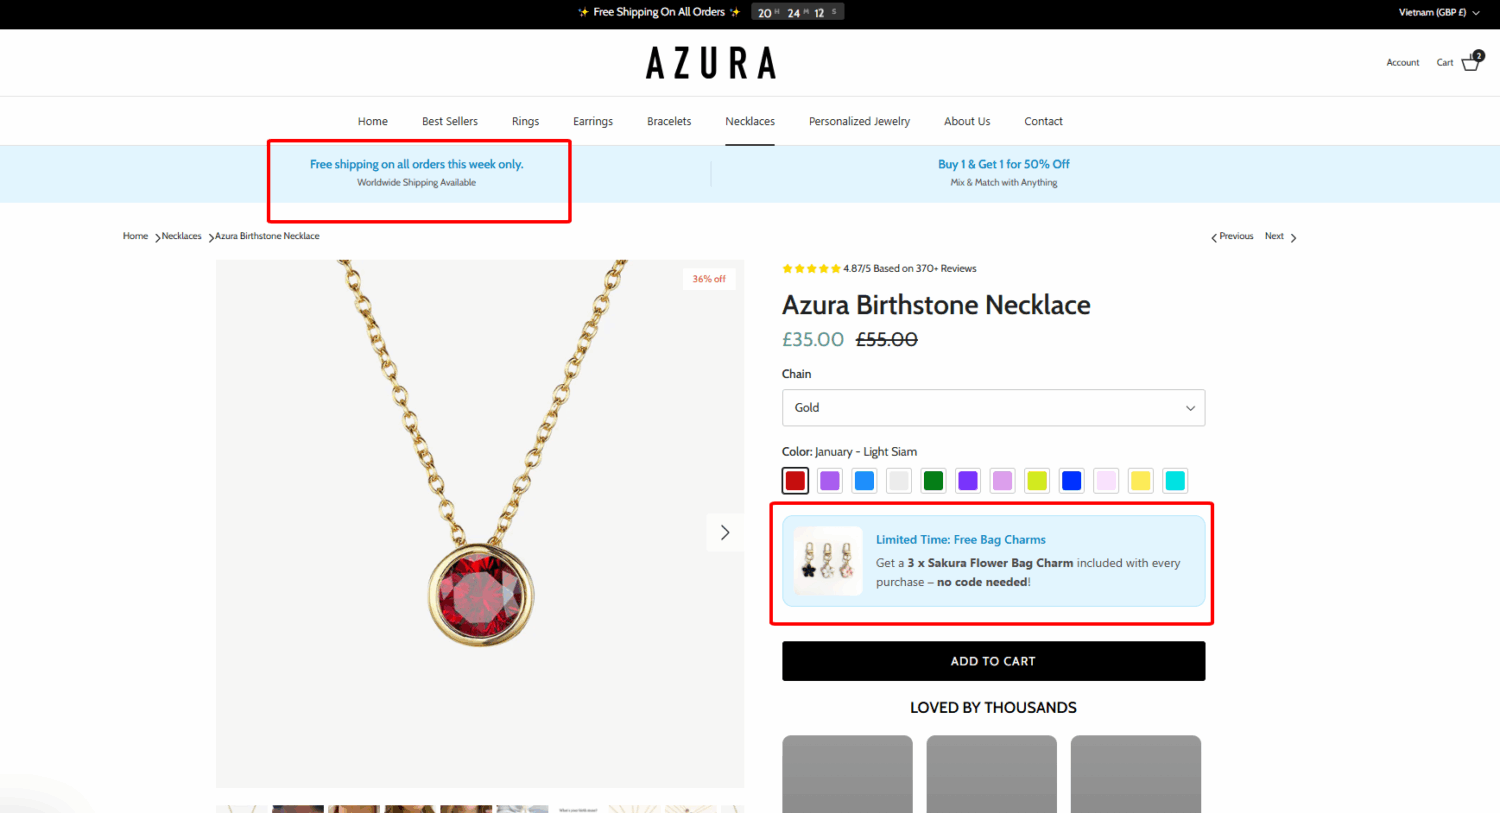Open the Account link

click(x=1402, y=63)
